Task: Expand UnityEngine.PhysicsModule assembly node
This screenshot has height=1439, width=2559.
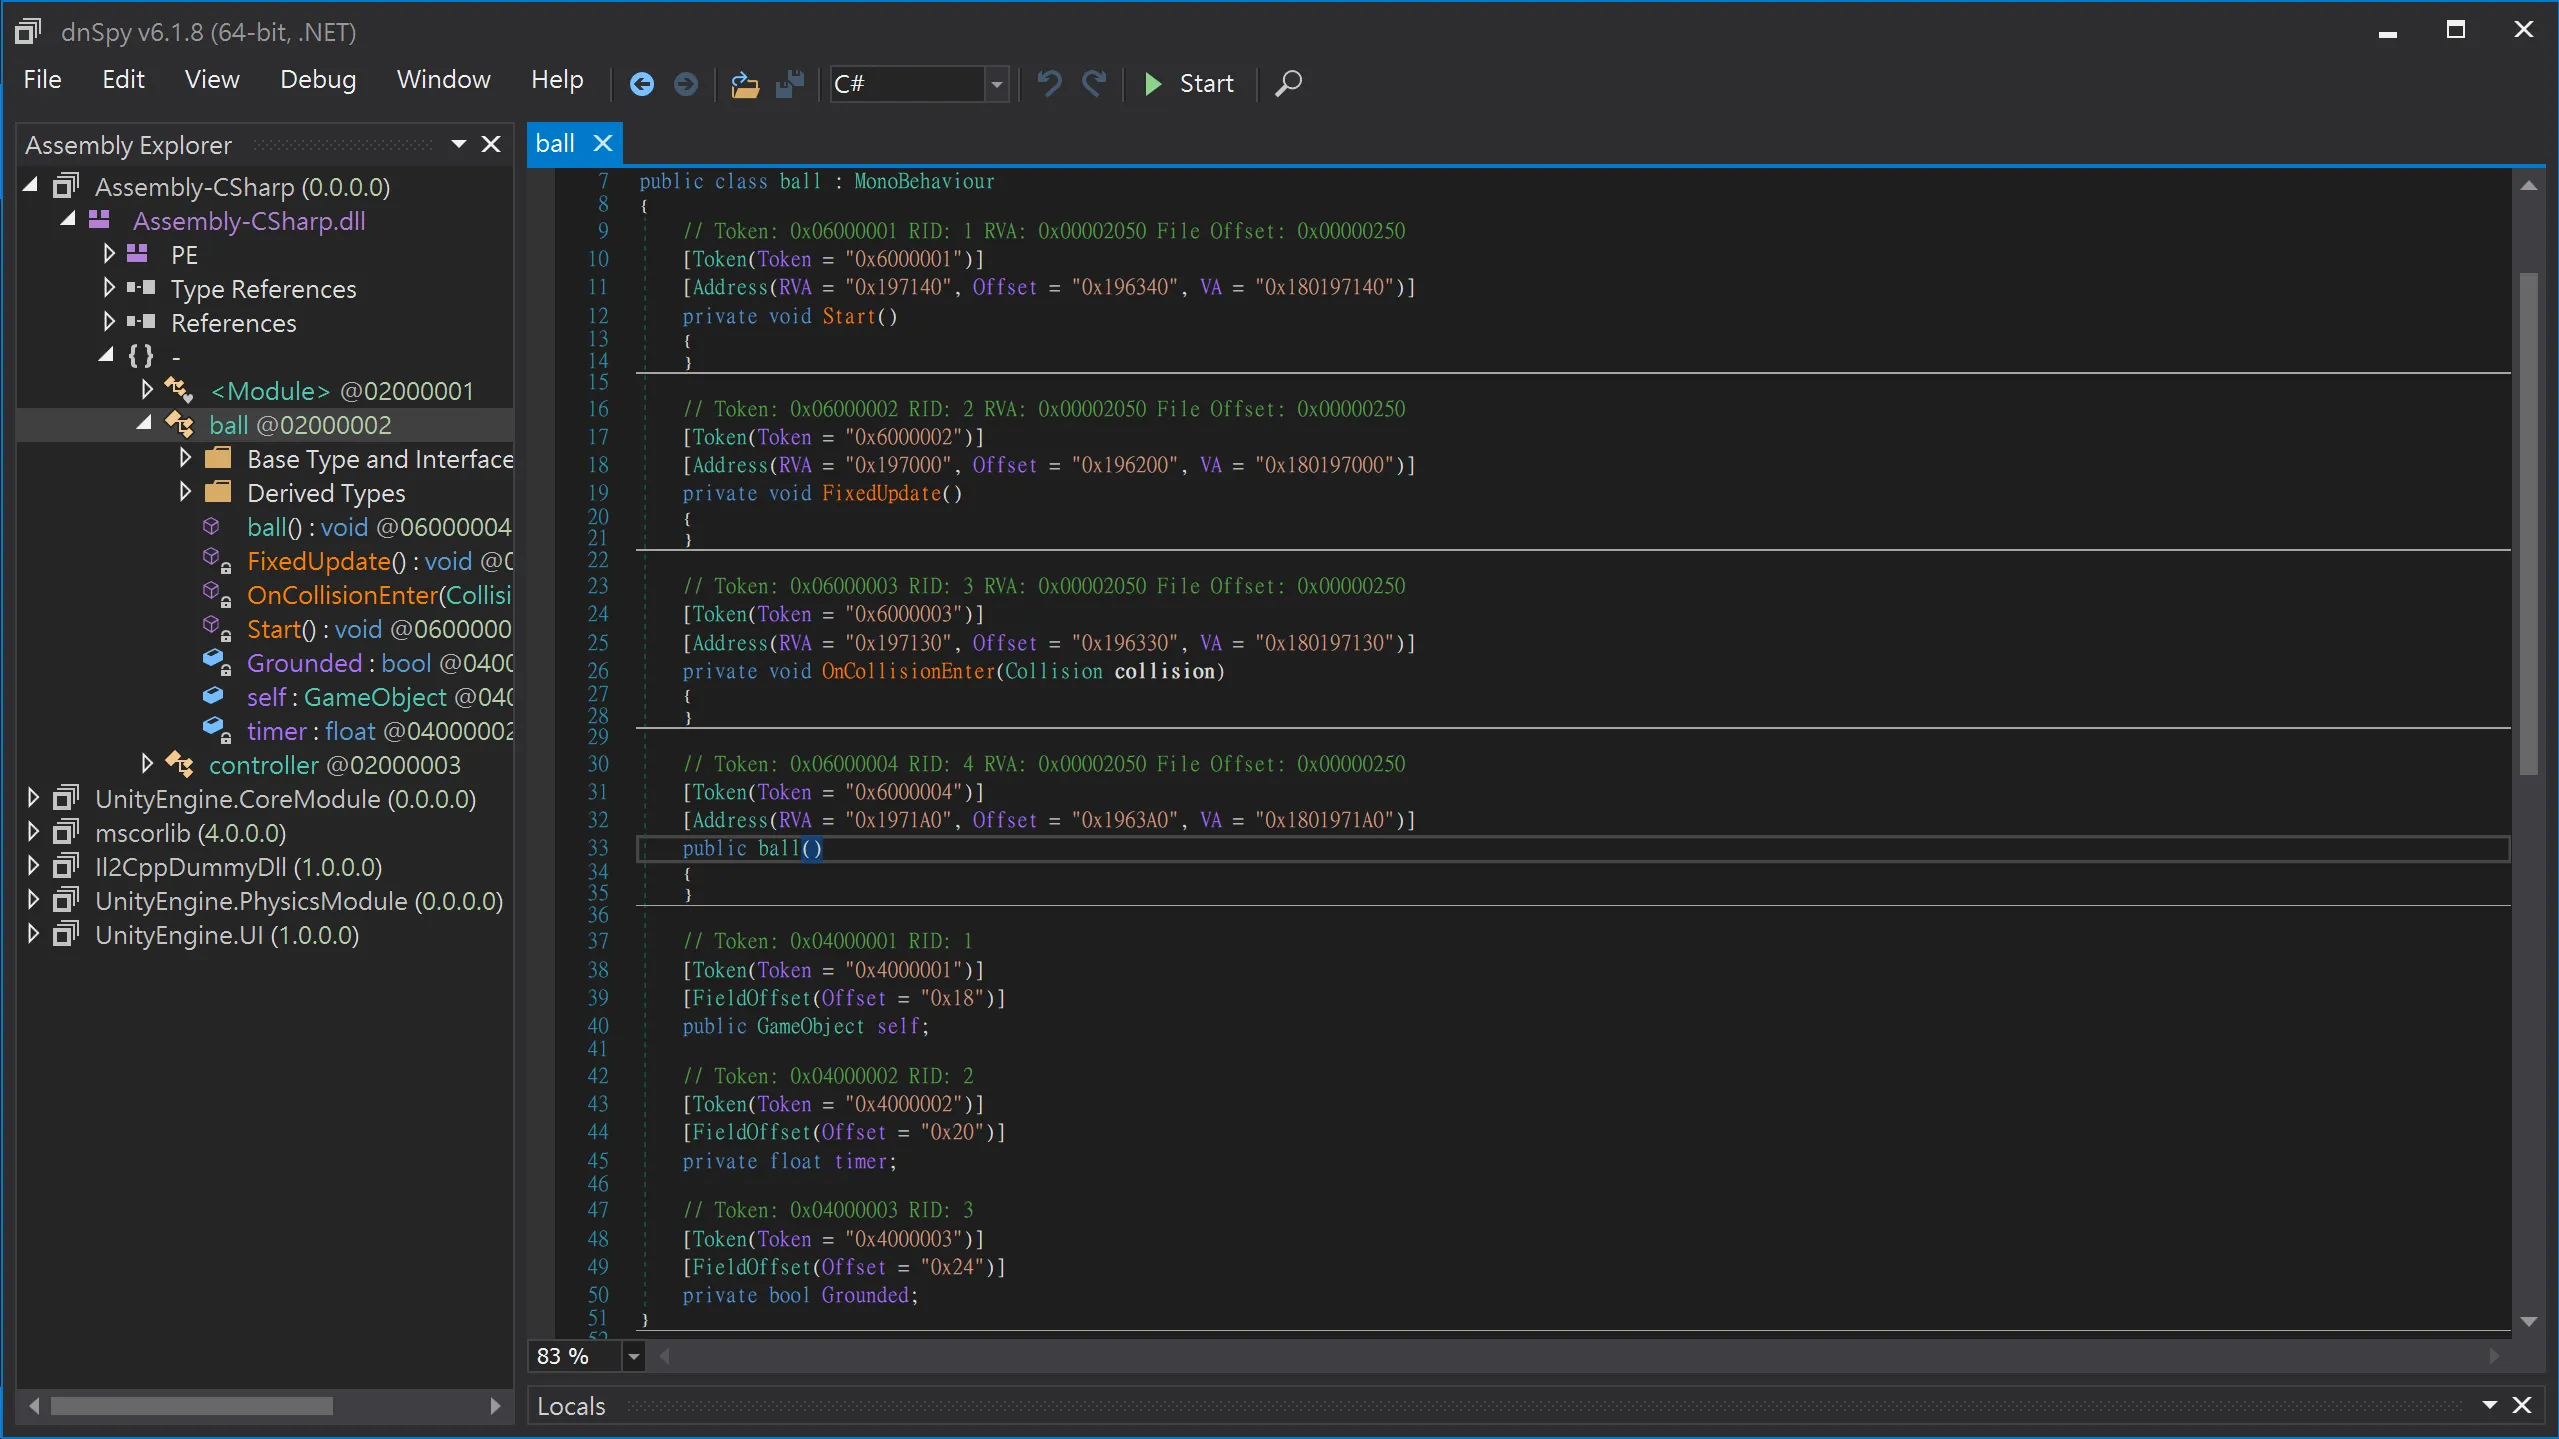Action: coord(33,900)
